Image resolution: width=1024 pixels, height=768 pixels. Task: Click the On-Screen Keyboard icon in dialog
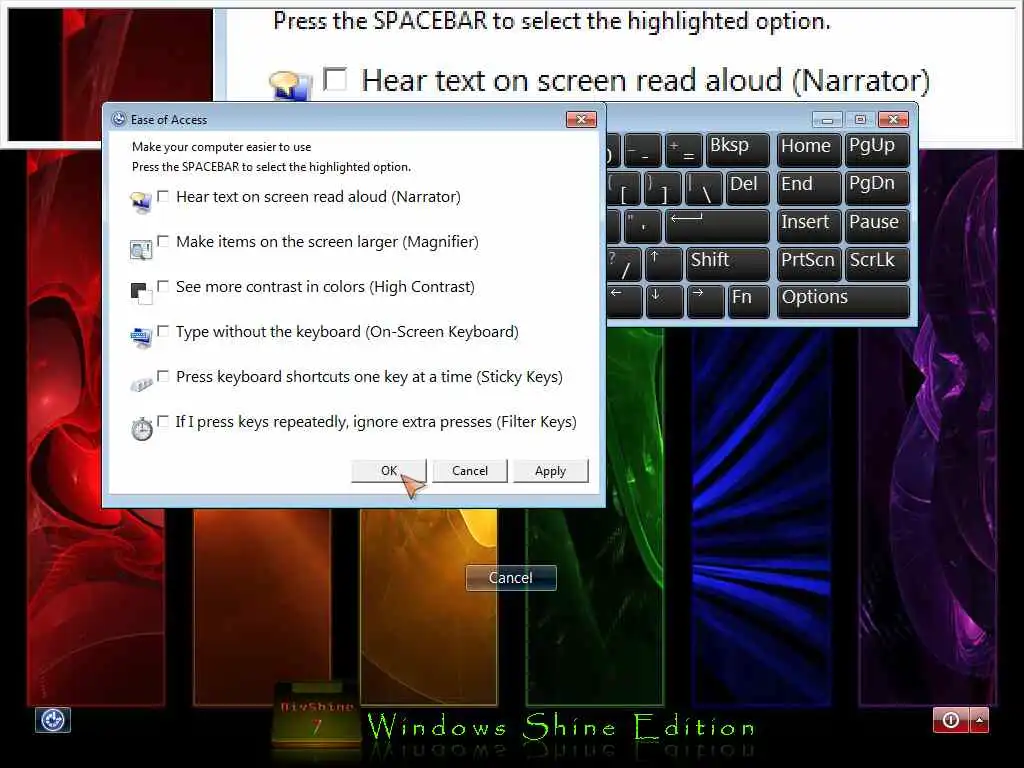point(141,337)
